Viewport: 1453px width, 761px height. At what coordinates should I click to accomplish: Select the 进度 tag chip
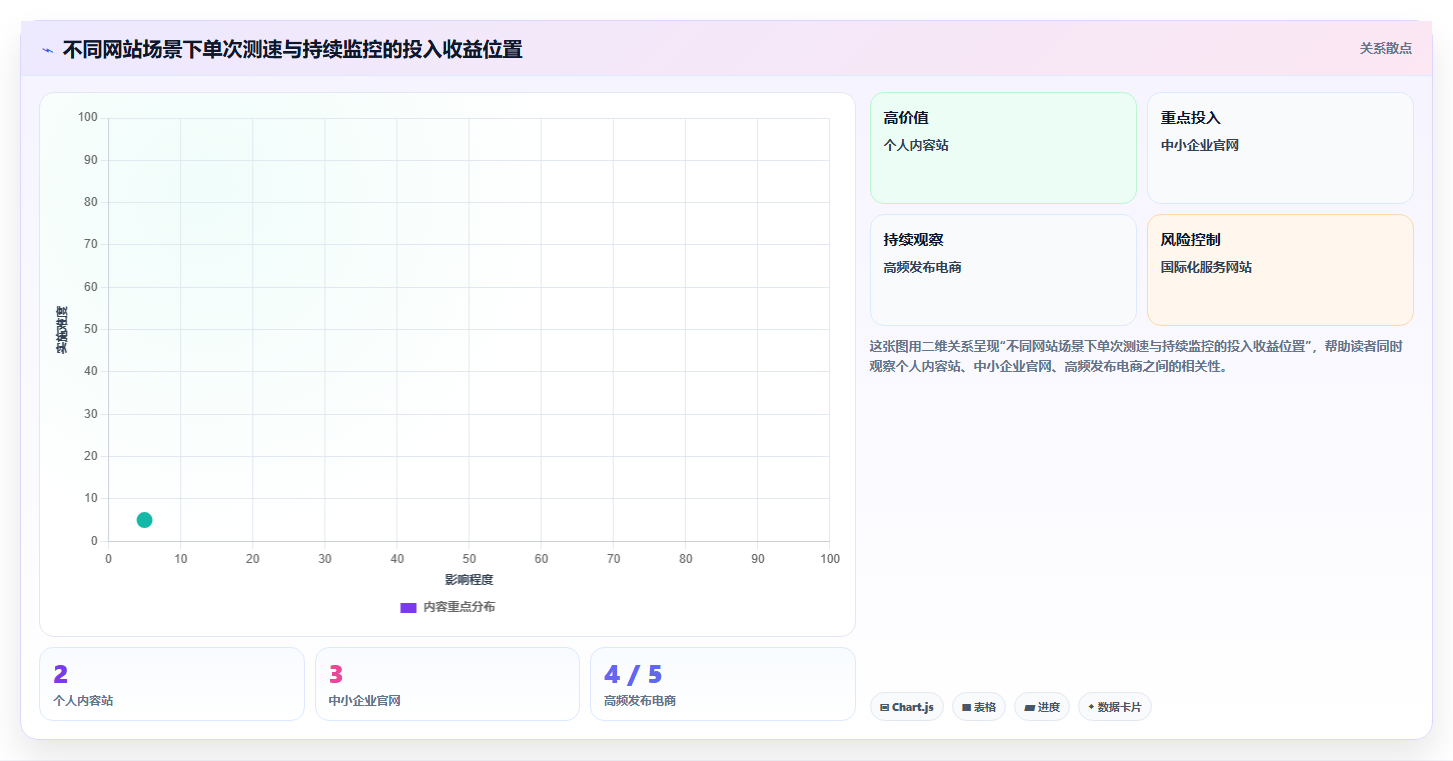pos(1042,707)
